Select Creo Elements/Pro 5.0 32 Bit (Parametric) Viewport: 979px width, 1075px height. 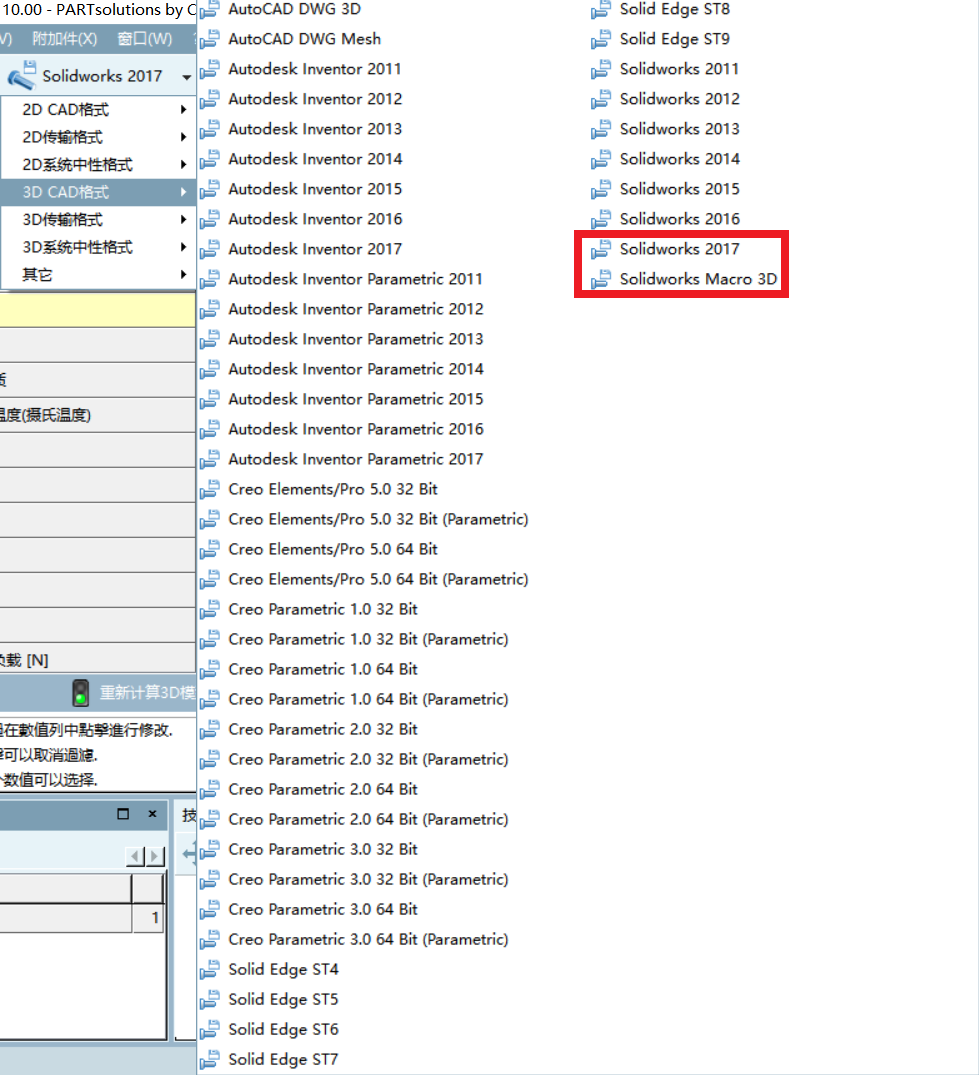(378, 520)
